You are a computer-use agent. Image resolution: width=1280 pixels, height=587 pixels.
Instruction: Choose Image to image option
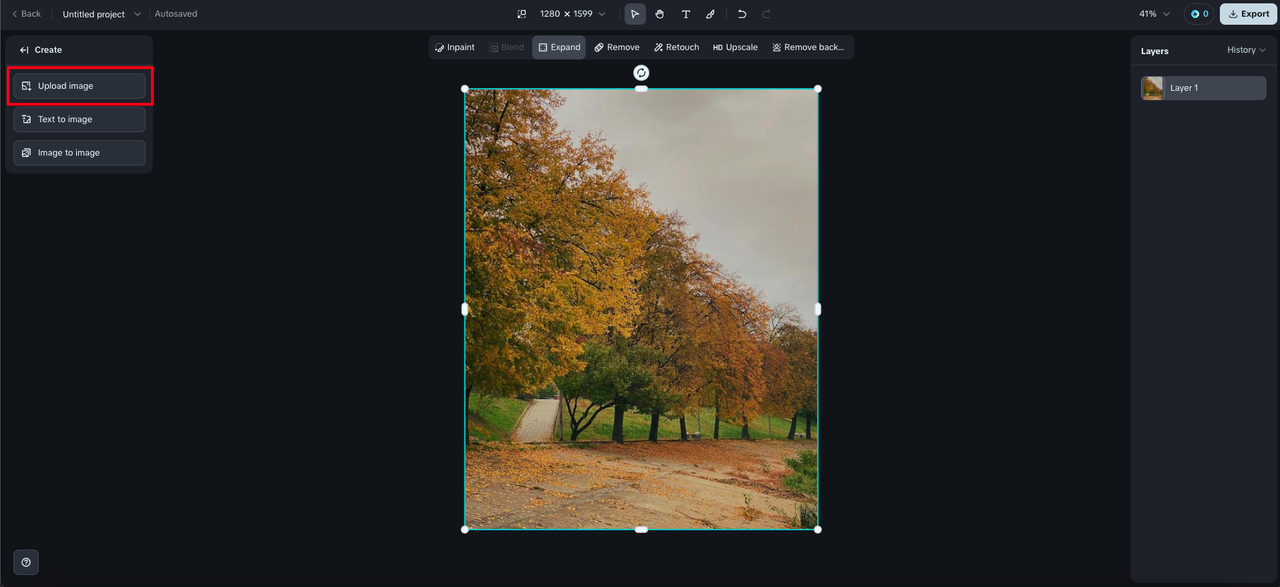coord(79,153)
